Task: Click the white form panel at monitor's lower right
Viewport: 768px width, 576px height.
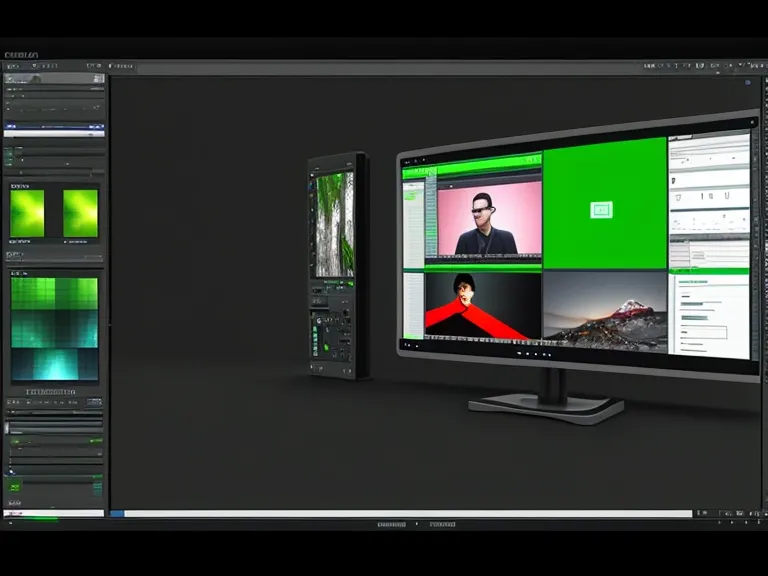Action: coord(709,316)
